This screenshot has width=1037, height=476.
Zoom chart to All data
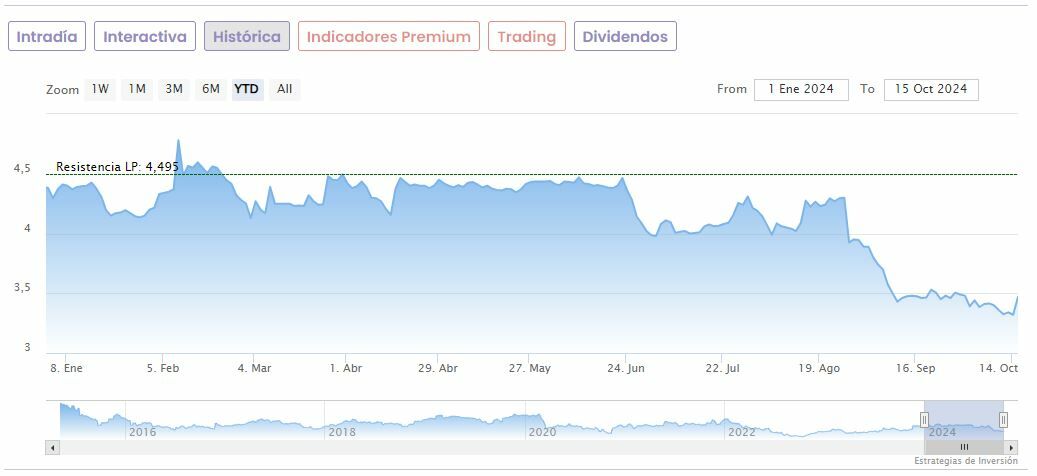coord(285,89)
